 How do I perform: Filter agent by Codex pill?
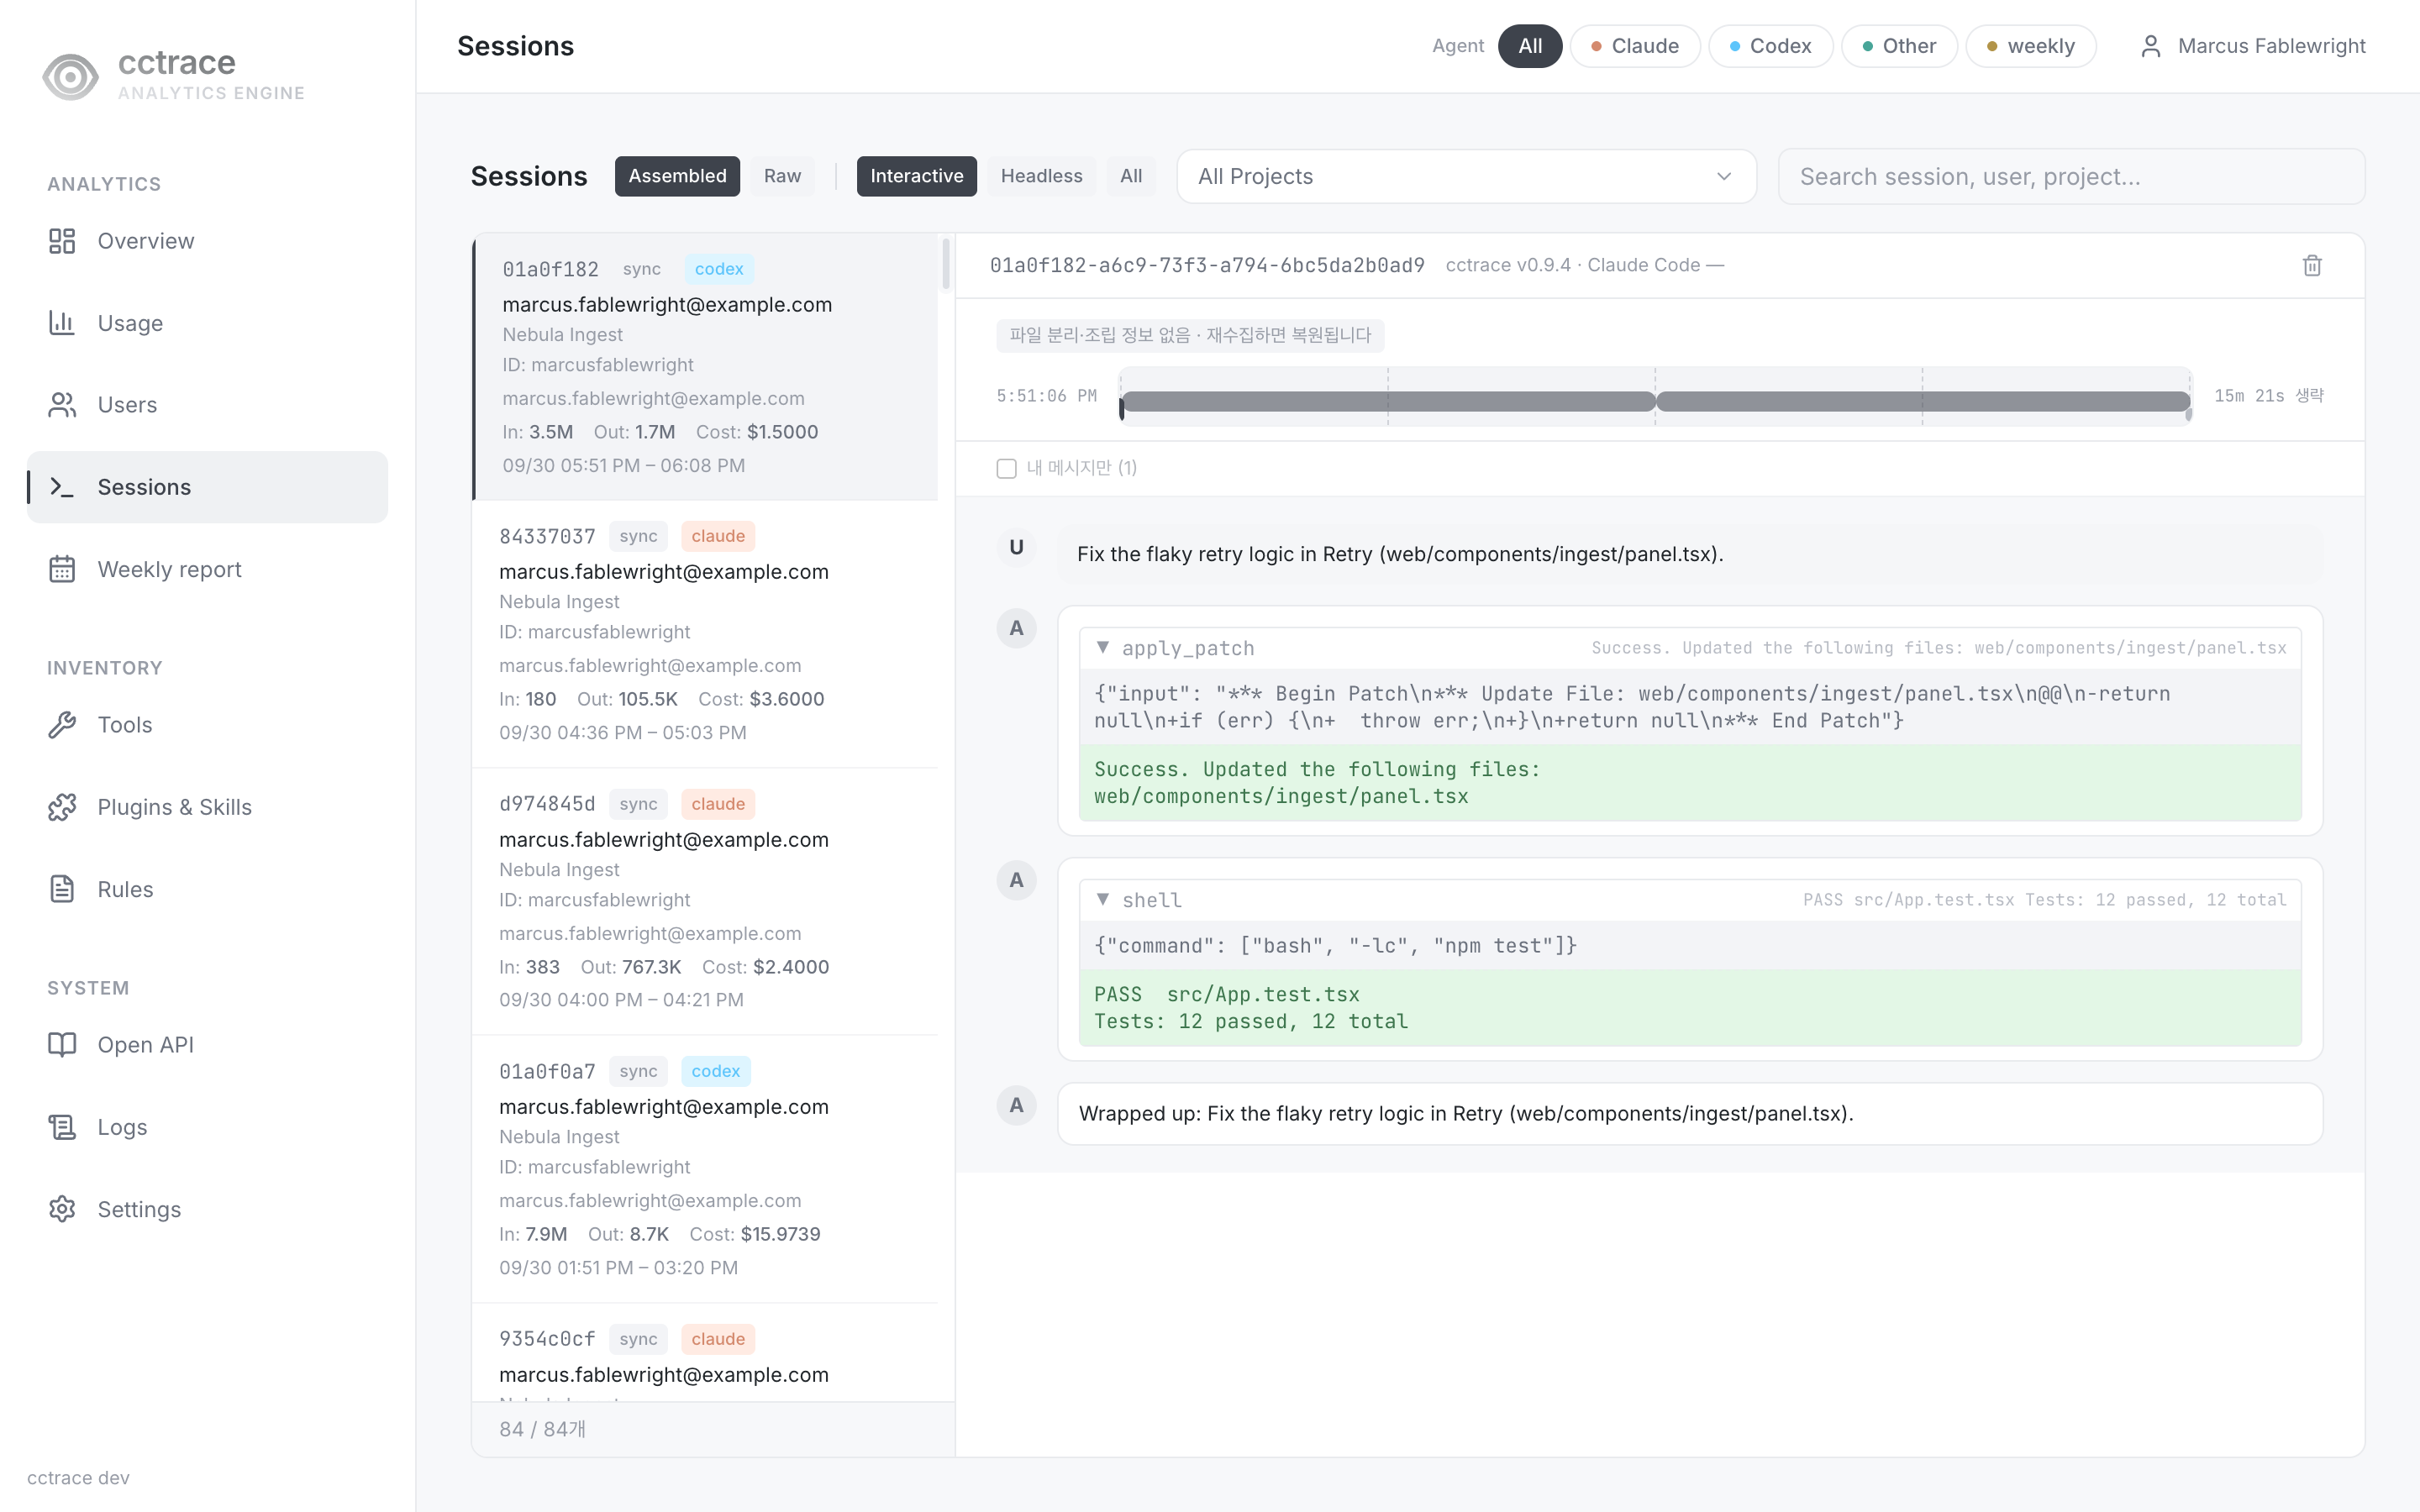[1770, 46]
